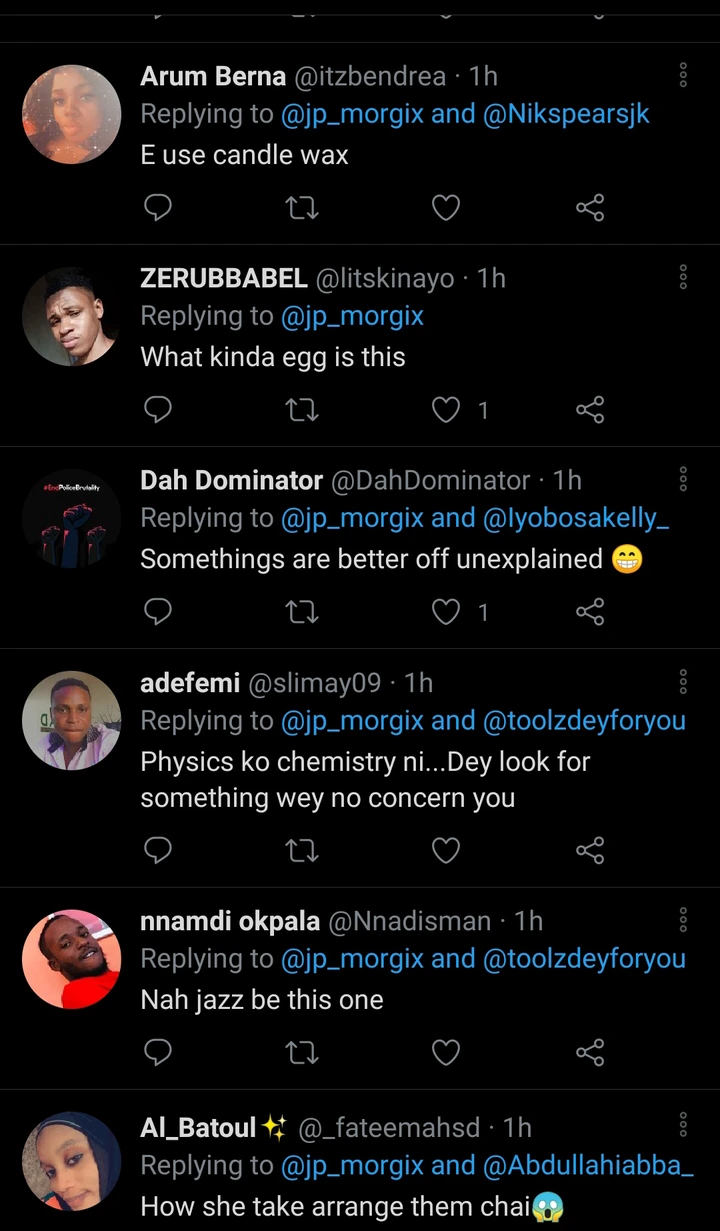Viewport: 720px width, 1231px height.
Task: Open more options on Dah Dominator's tweet
Action: 683,479
